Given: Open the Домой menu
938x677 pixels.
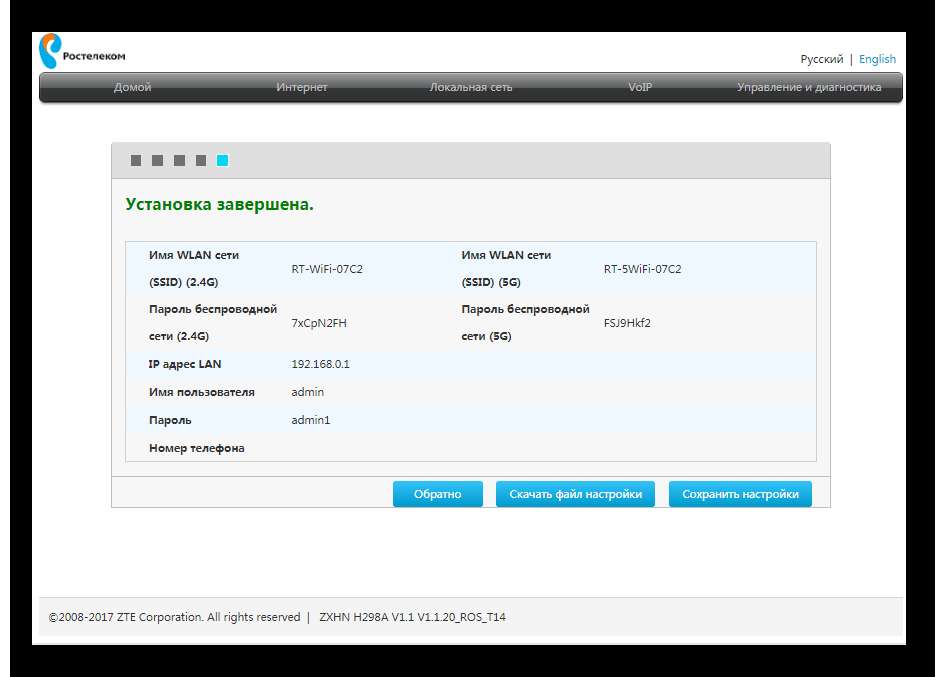Looking at the screenshot, I should (132, 87).
